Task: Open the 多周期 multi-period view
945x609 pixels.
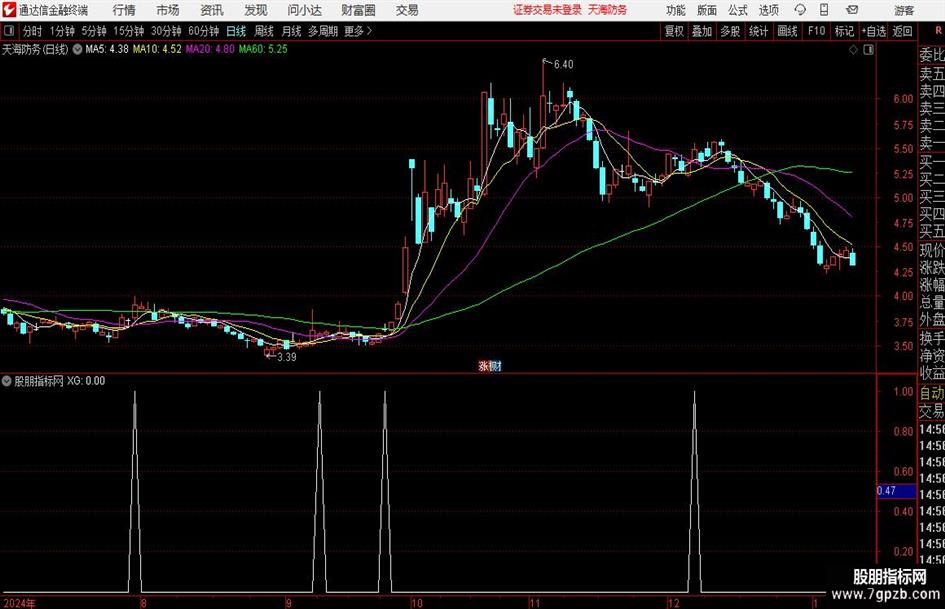Action: [x=323, y=31]
